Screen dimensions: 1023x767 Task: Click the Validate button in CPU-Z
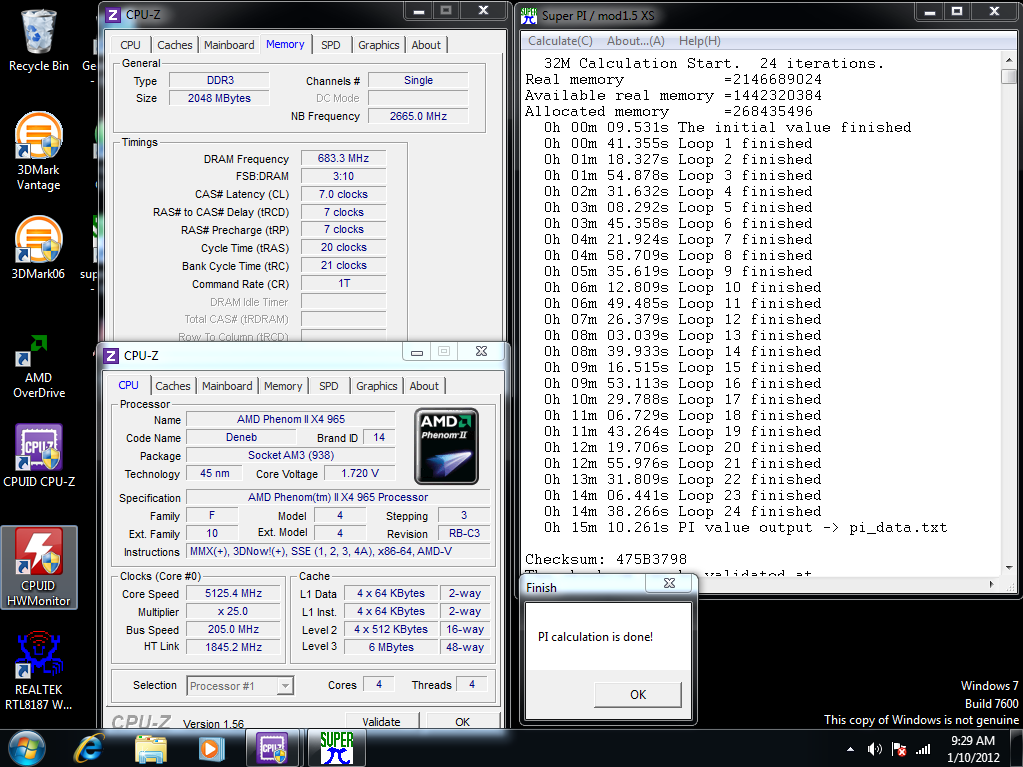point(381,721)
